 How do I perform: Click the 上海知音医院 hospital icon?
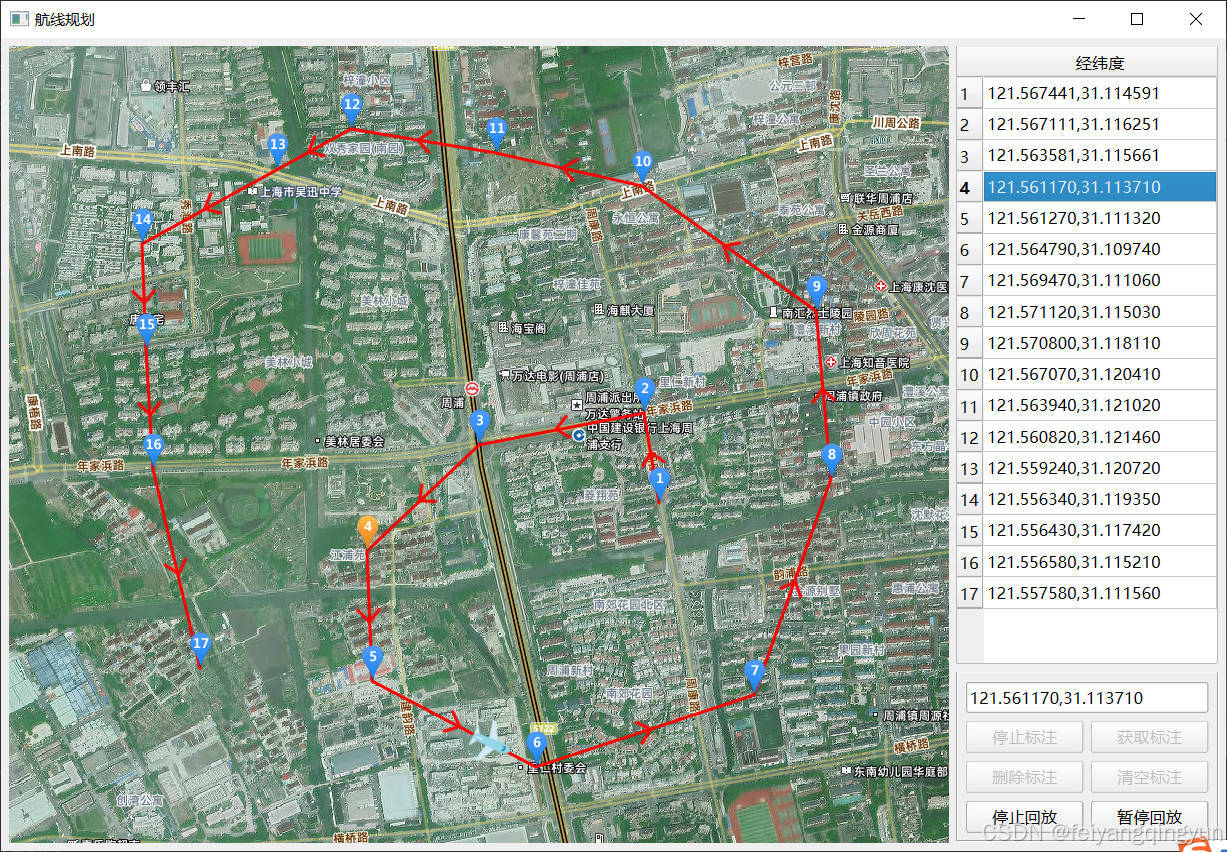[832, 361]
